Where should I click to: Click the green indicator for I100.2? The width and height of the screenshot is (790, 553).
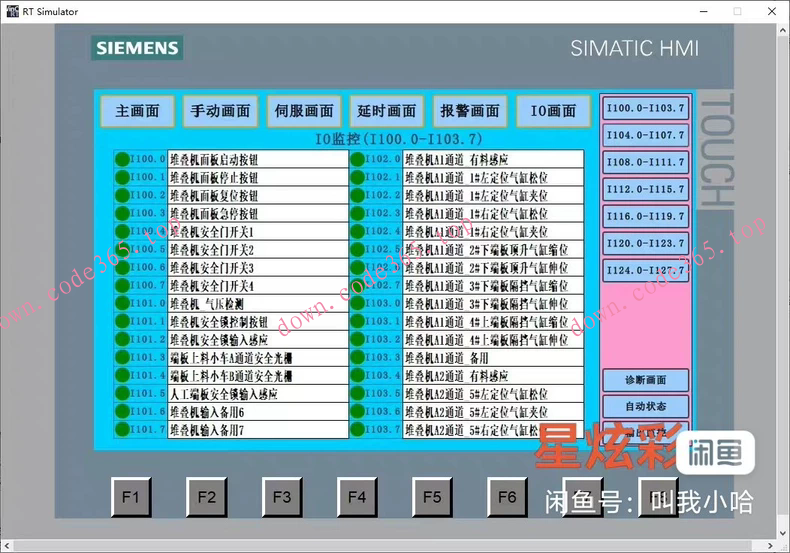coord(122,195)
